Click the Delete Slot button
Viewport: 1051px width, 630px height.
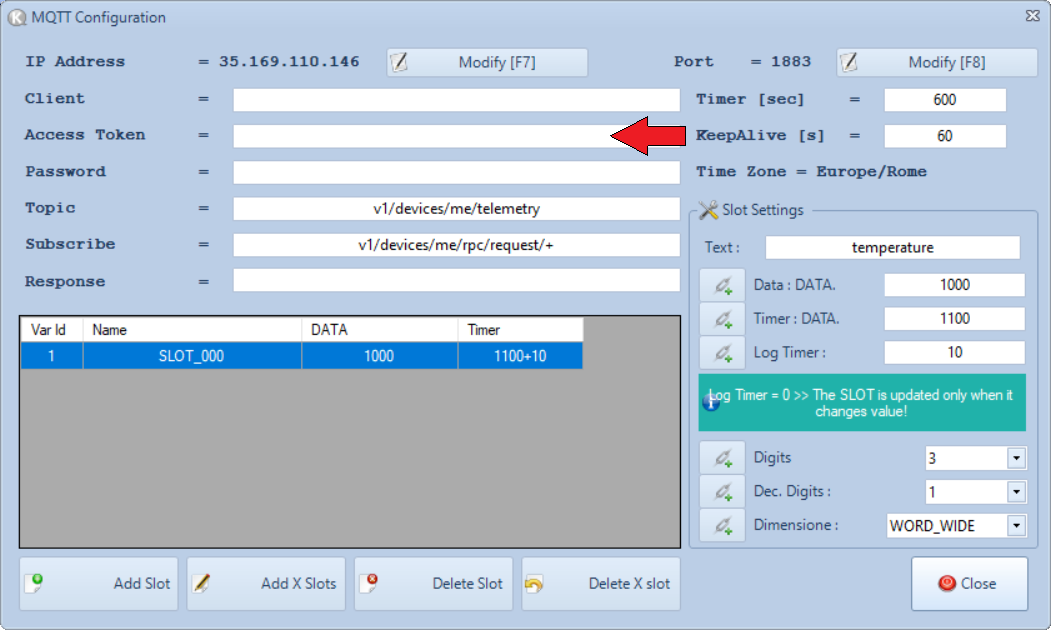click(433, 584)
